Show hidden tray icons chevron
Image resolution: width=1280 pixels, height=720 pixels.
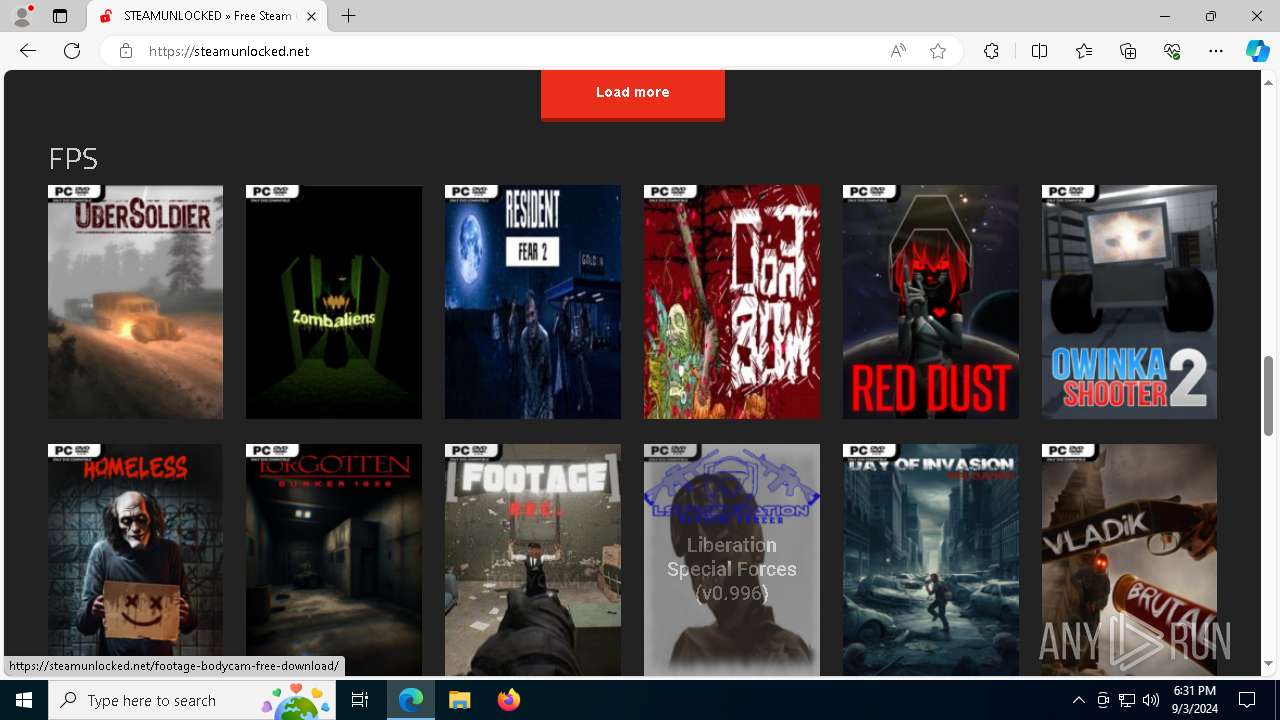(x=1078, y=700)
